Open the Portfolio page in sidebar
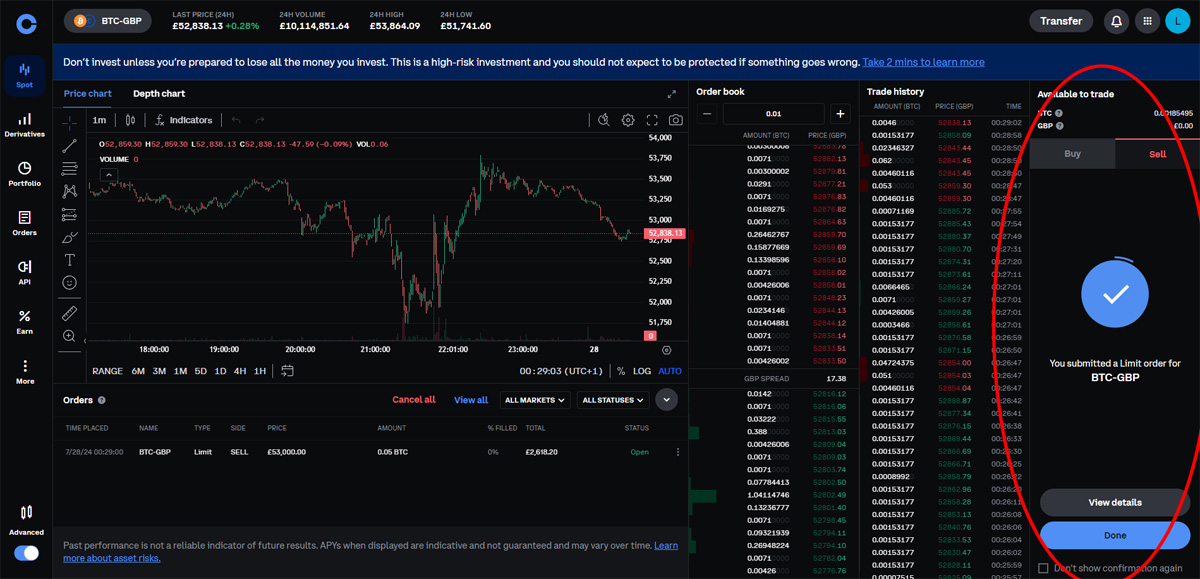Image resolution: width=1200 pixels, height=579 pixels. point(25,174)
